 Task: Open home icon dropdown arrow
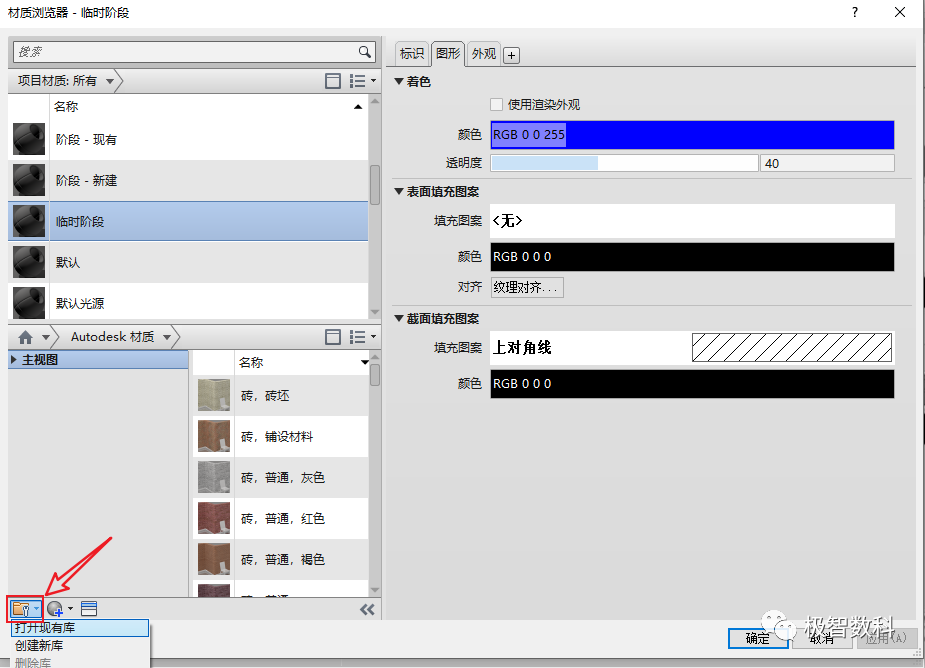click(45, 338)
